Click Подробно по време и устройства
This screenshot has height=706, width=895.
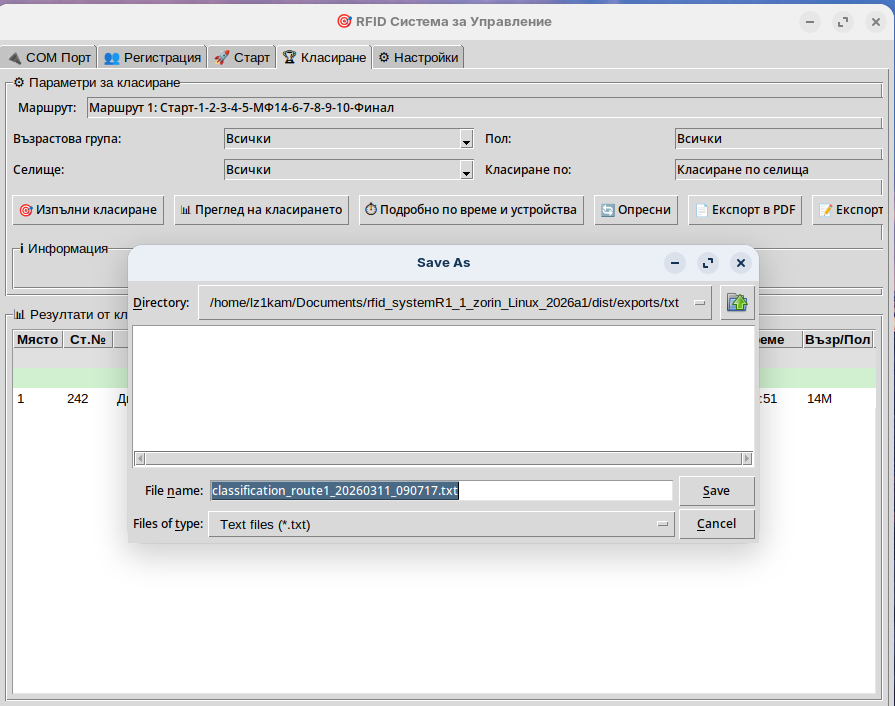(471, 210)
